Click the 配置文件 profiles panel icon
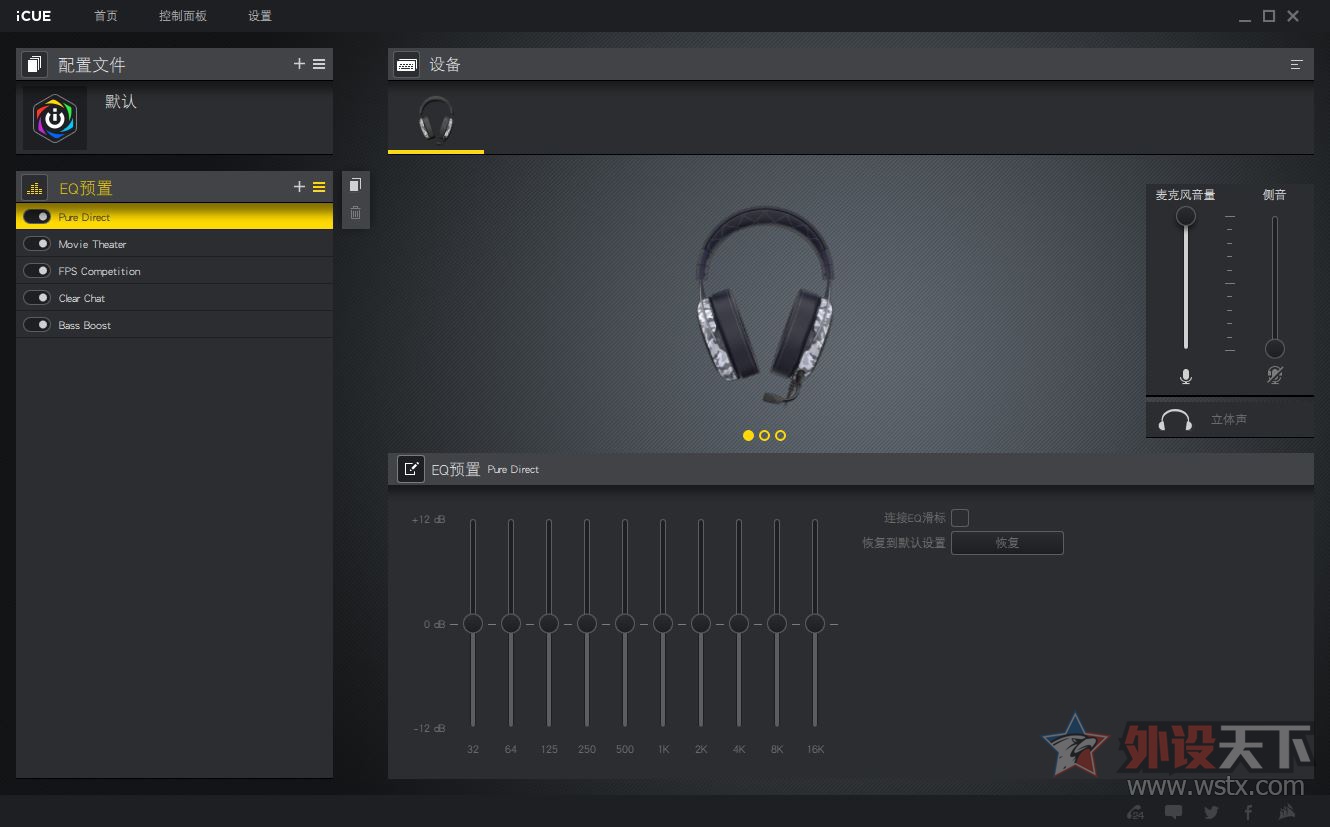 tap(34, 65)
